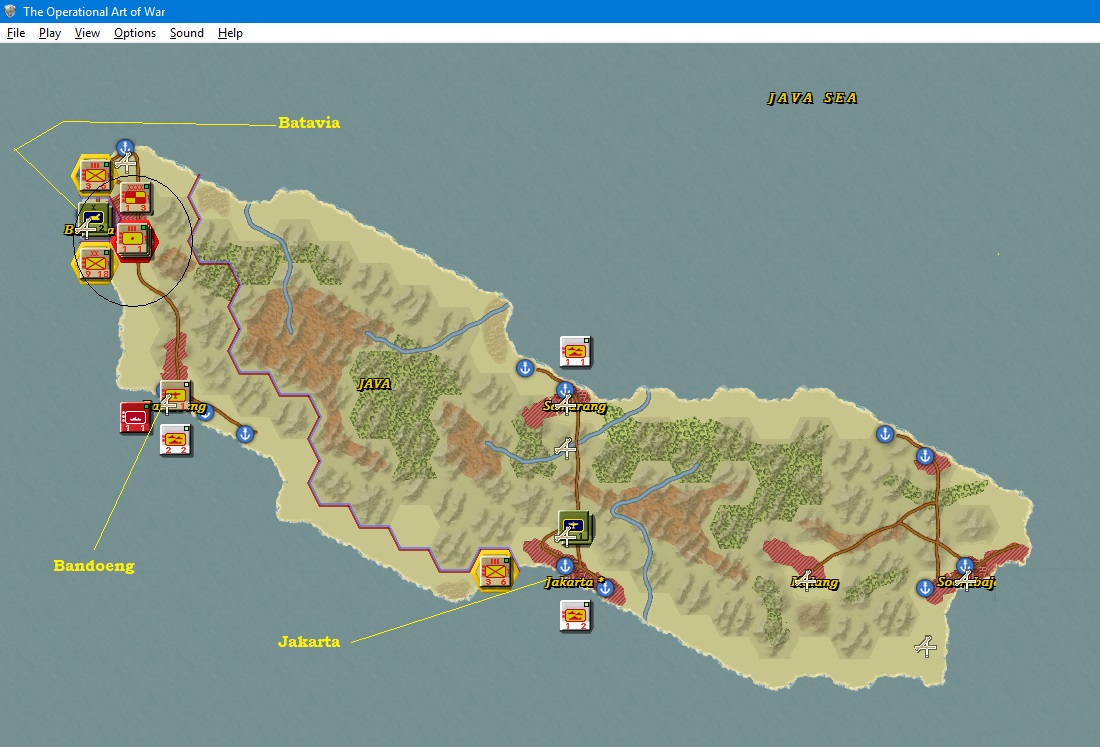Click the JAVA SEA map label
The height and width of the screenshot is (747, 1100).
pos(812,98)
